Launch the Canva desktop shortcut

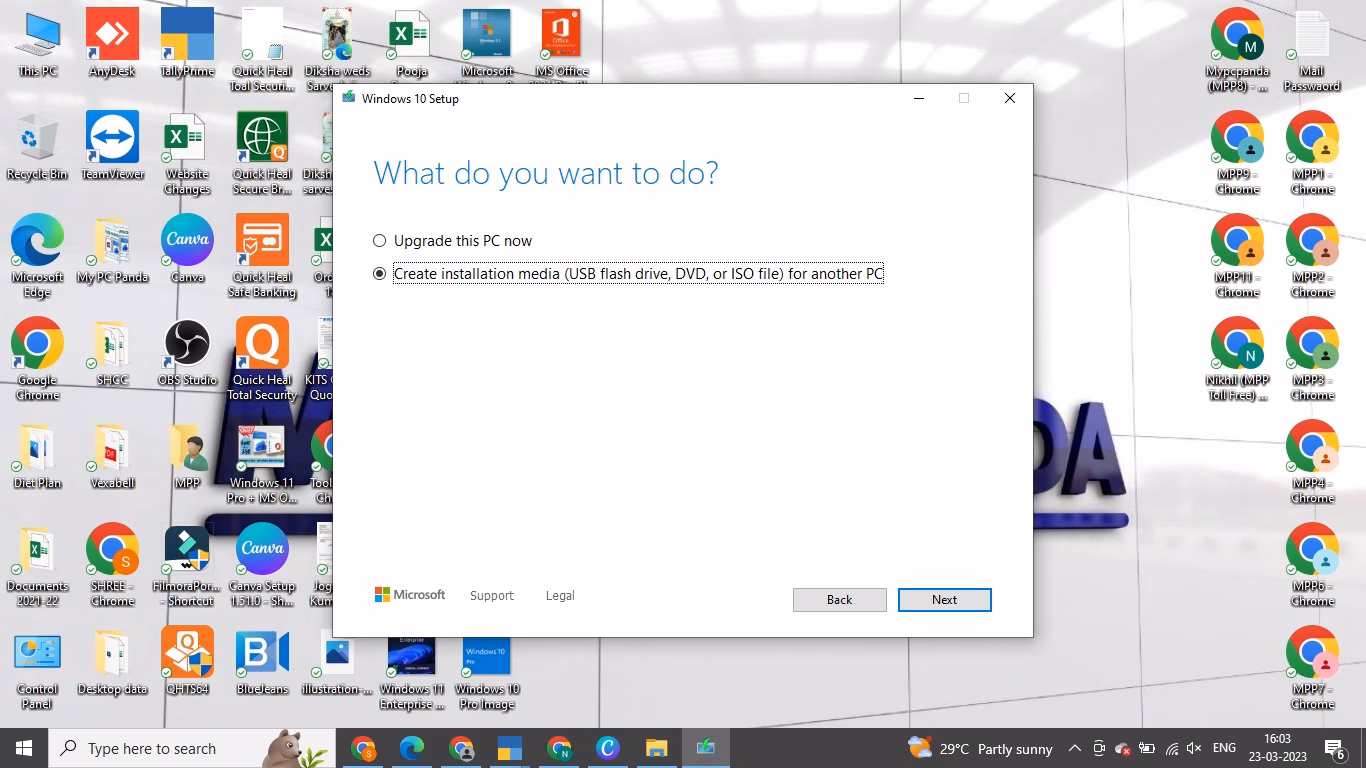click(x=186, y=240)
